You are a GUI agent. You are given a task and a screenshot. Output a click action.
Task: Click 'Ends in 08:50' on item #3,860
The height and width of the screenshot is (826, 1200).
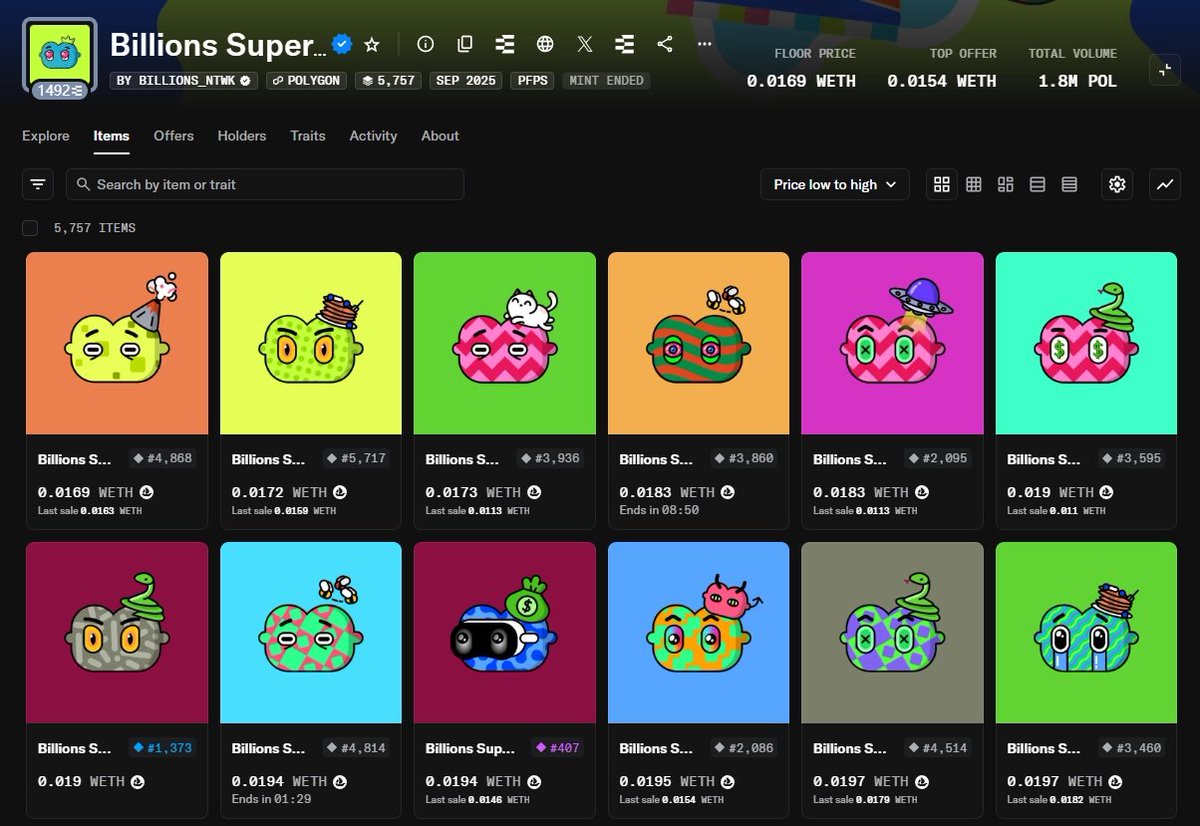[659, 510]
